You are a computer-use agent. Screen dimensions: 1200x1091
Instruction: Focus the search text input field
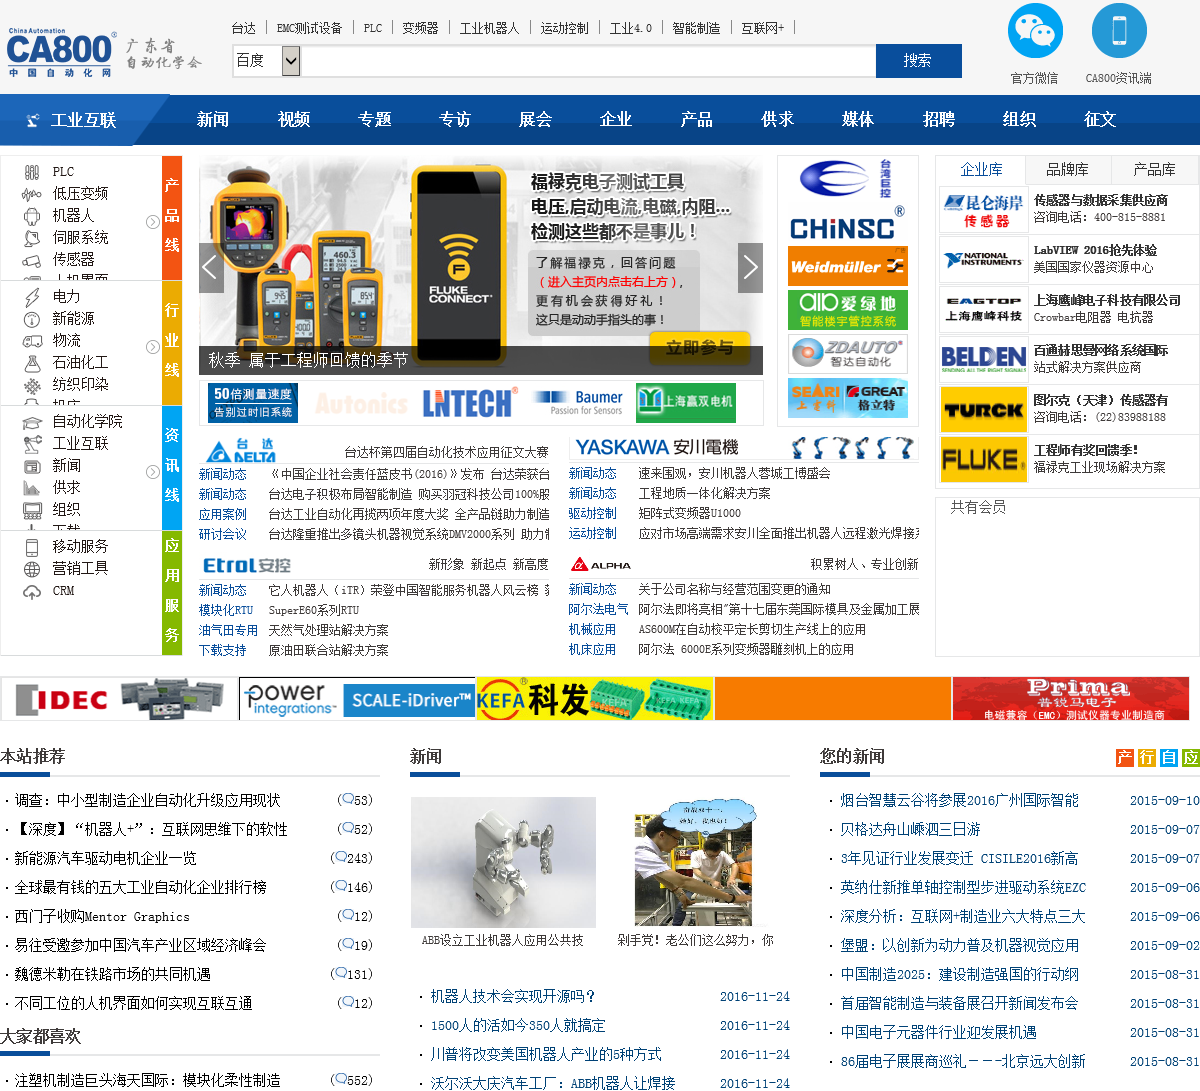(x=588, y=61)
